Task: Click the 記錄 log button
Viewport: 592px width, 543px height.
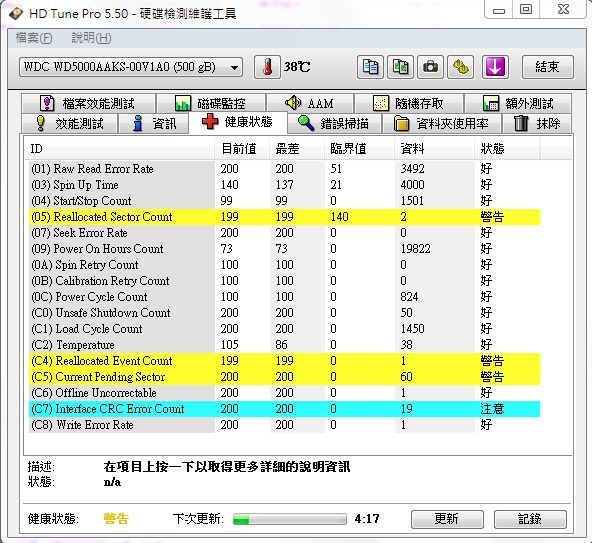Action: tap(530, 519)
